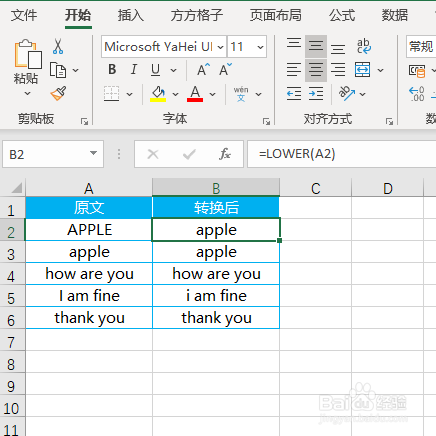Switch to the 插入 tab
Image resolution: width=436 pixels, height=436 pixels.
click(x=131, y=15)
